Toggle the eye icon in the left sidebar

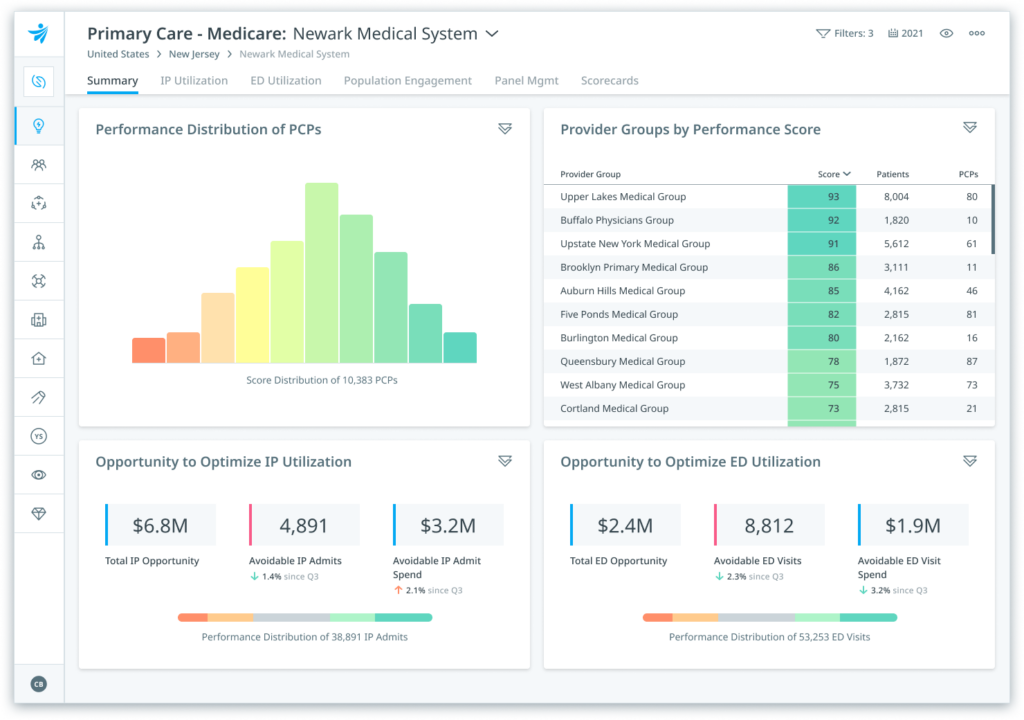click(x=38, y=474)
